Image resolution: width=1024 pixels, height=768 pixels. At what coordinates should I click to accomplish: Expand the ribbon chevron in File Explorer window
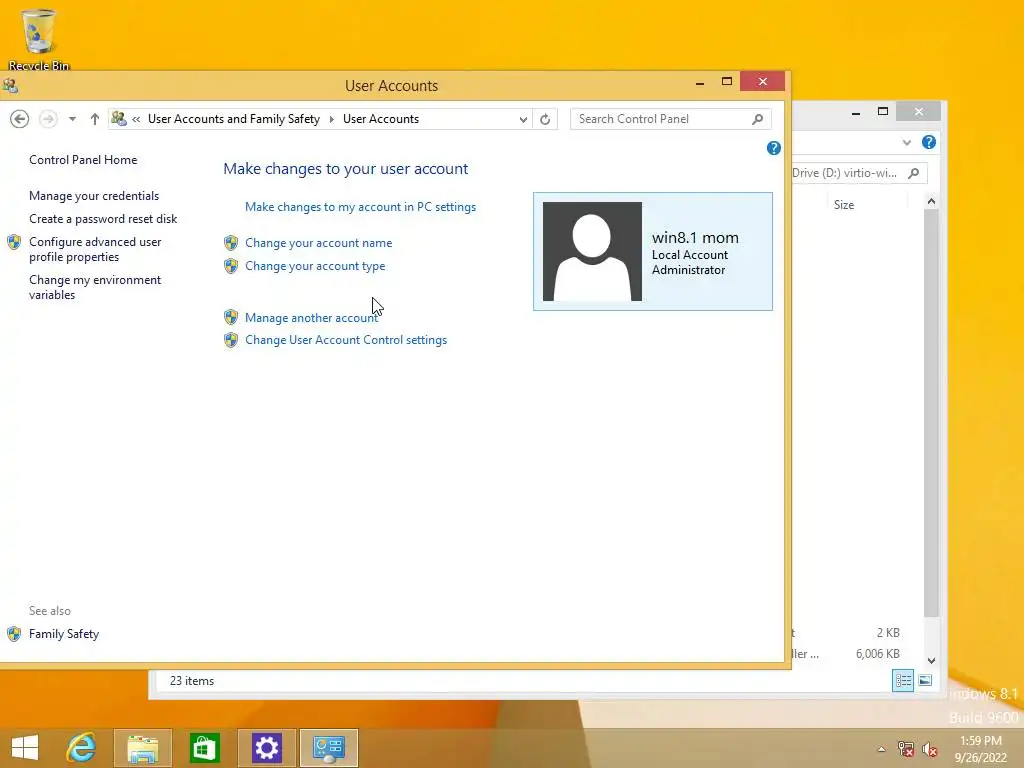(x=906, y=142)
